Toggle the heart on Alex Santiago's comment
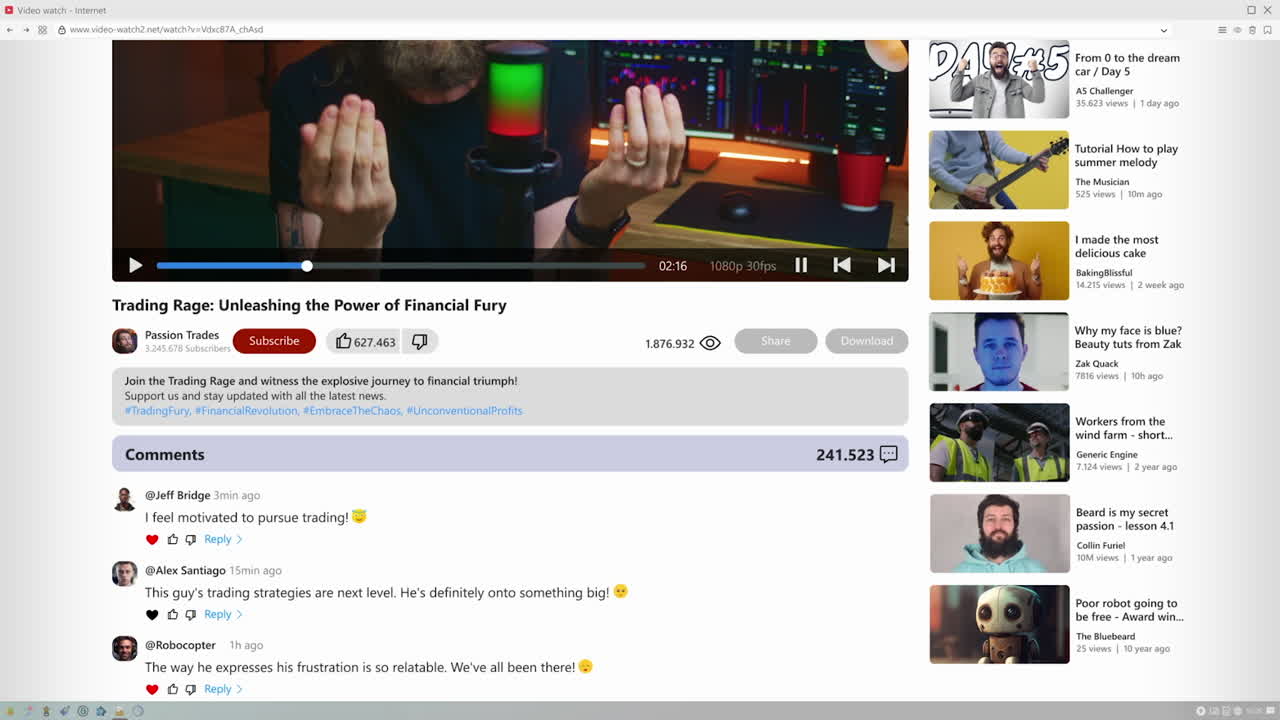The height and width of the screenshot is (720, 1280). 152,615
